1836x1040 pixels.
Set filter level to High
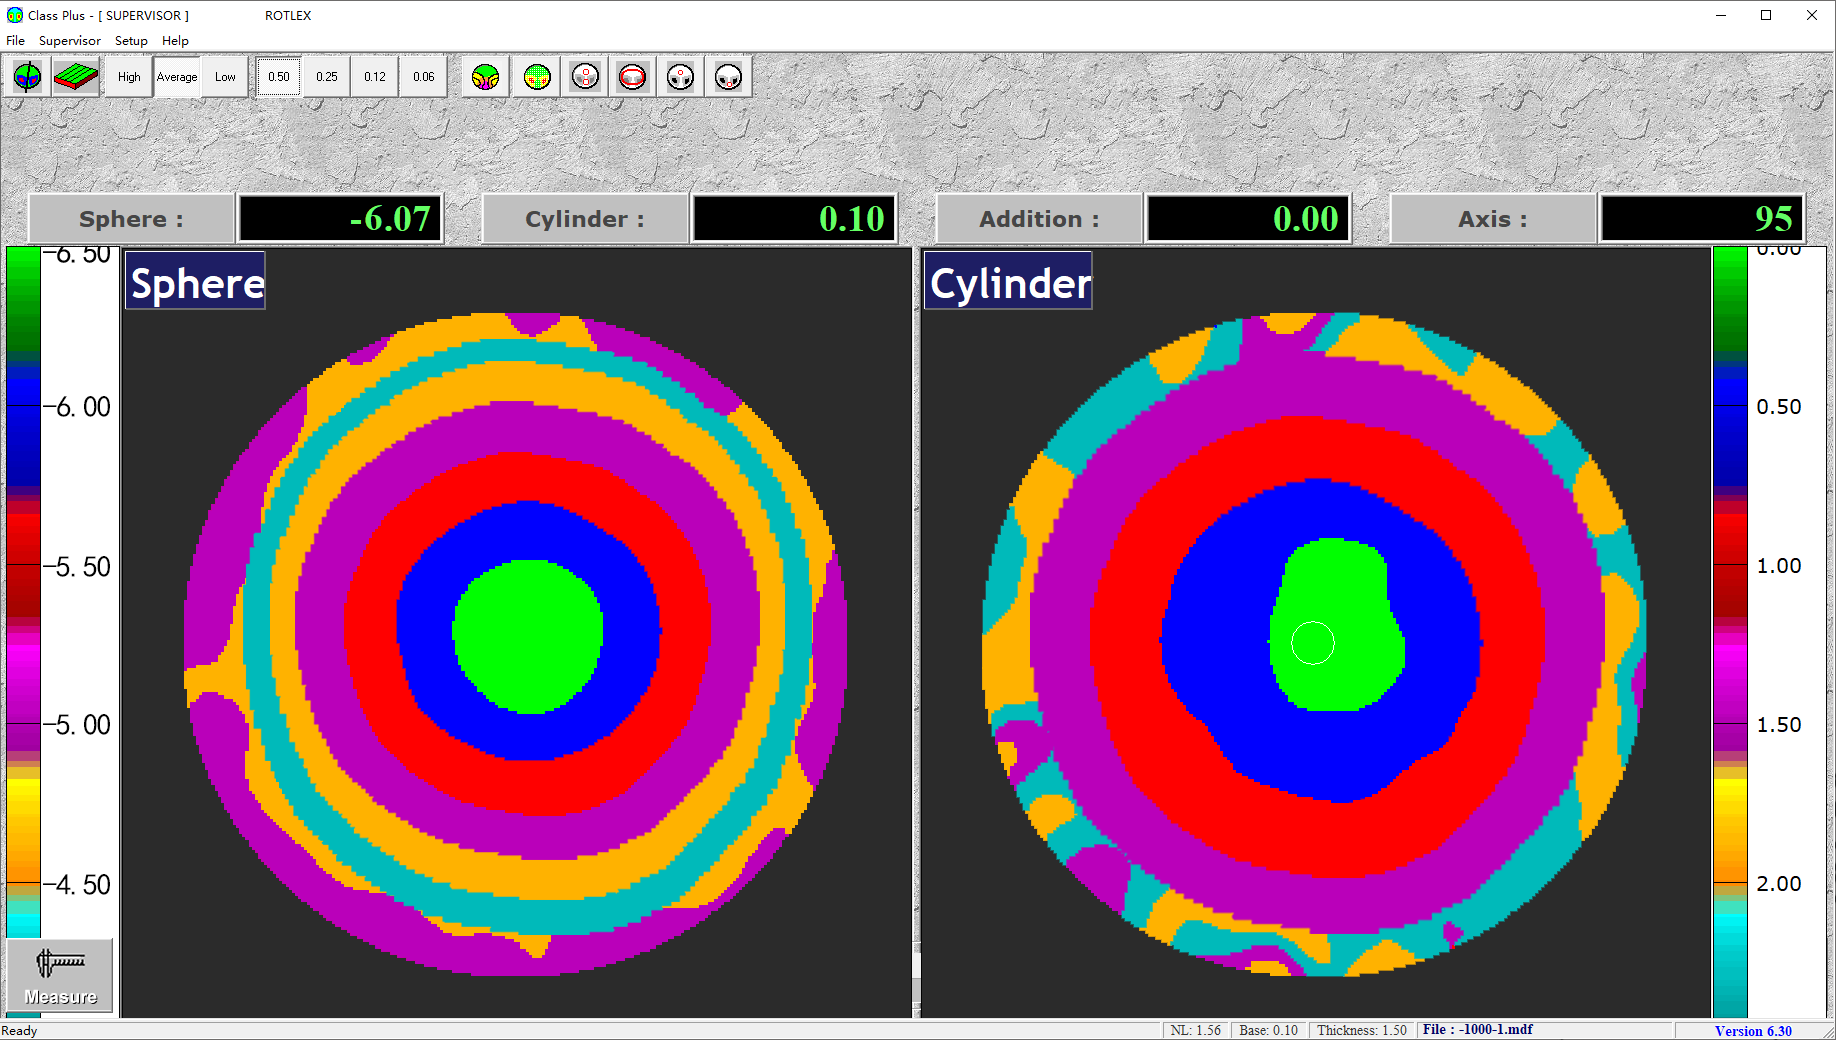pyautogui.click(x=129, y=77)
